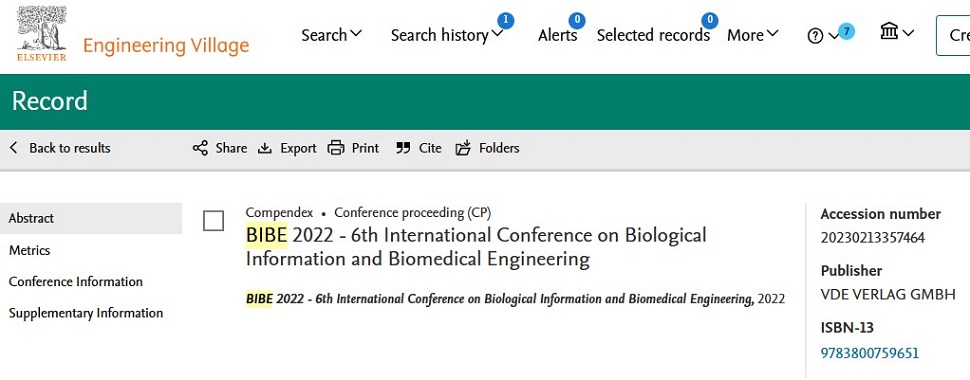970x380 pixels.
Task: View Selected records
Action: click(653, 35)
